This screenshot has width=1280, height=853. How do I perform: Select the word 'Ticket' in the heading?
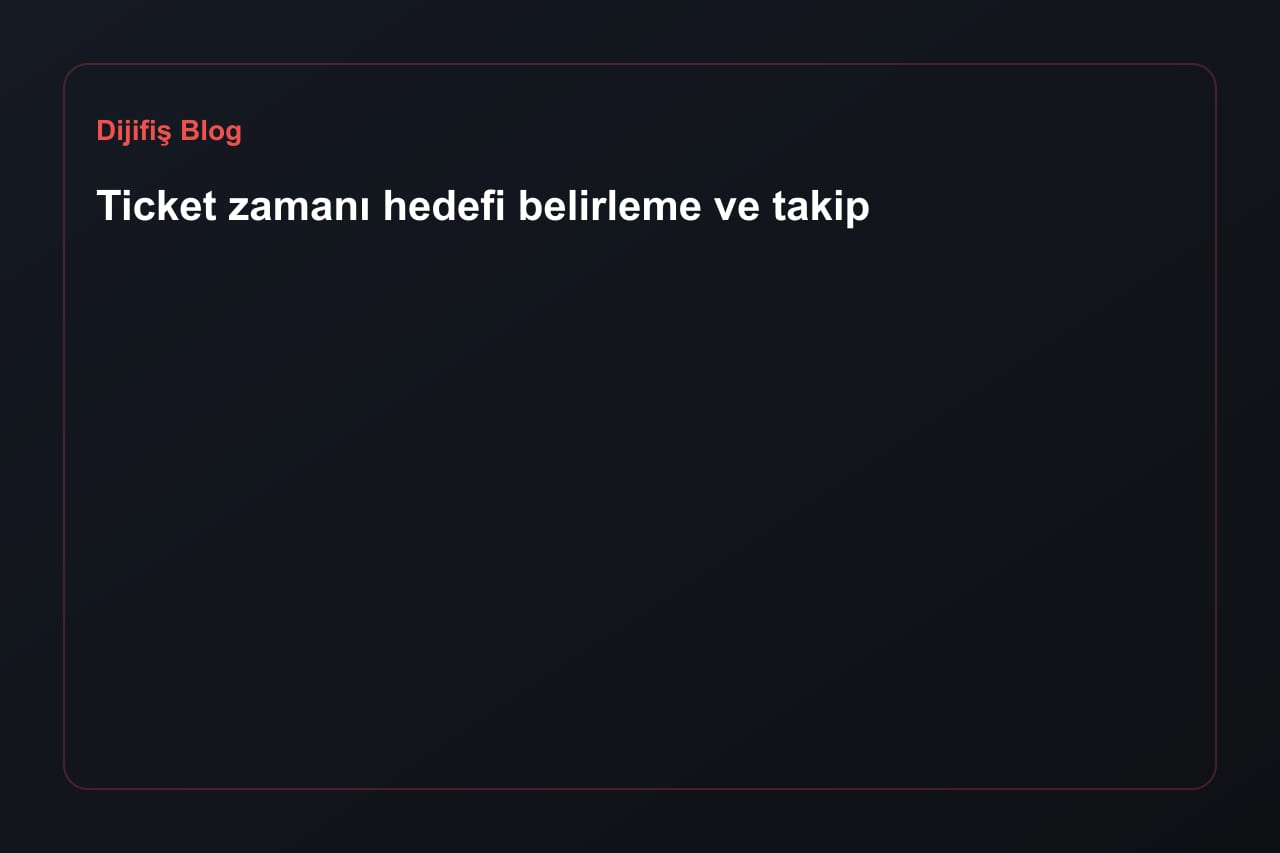point(157,206)
